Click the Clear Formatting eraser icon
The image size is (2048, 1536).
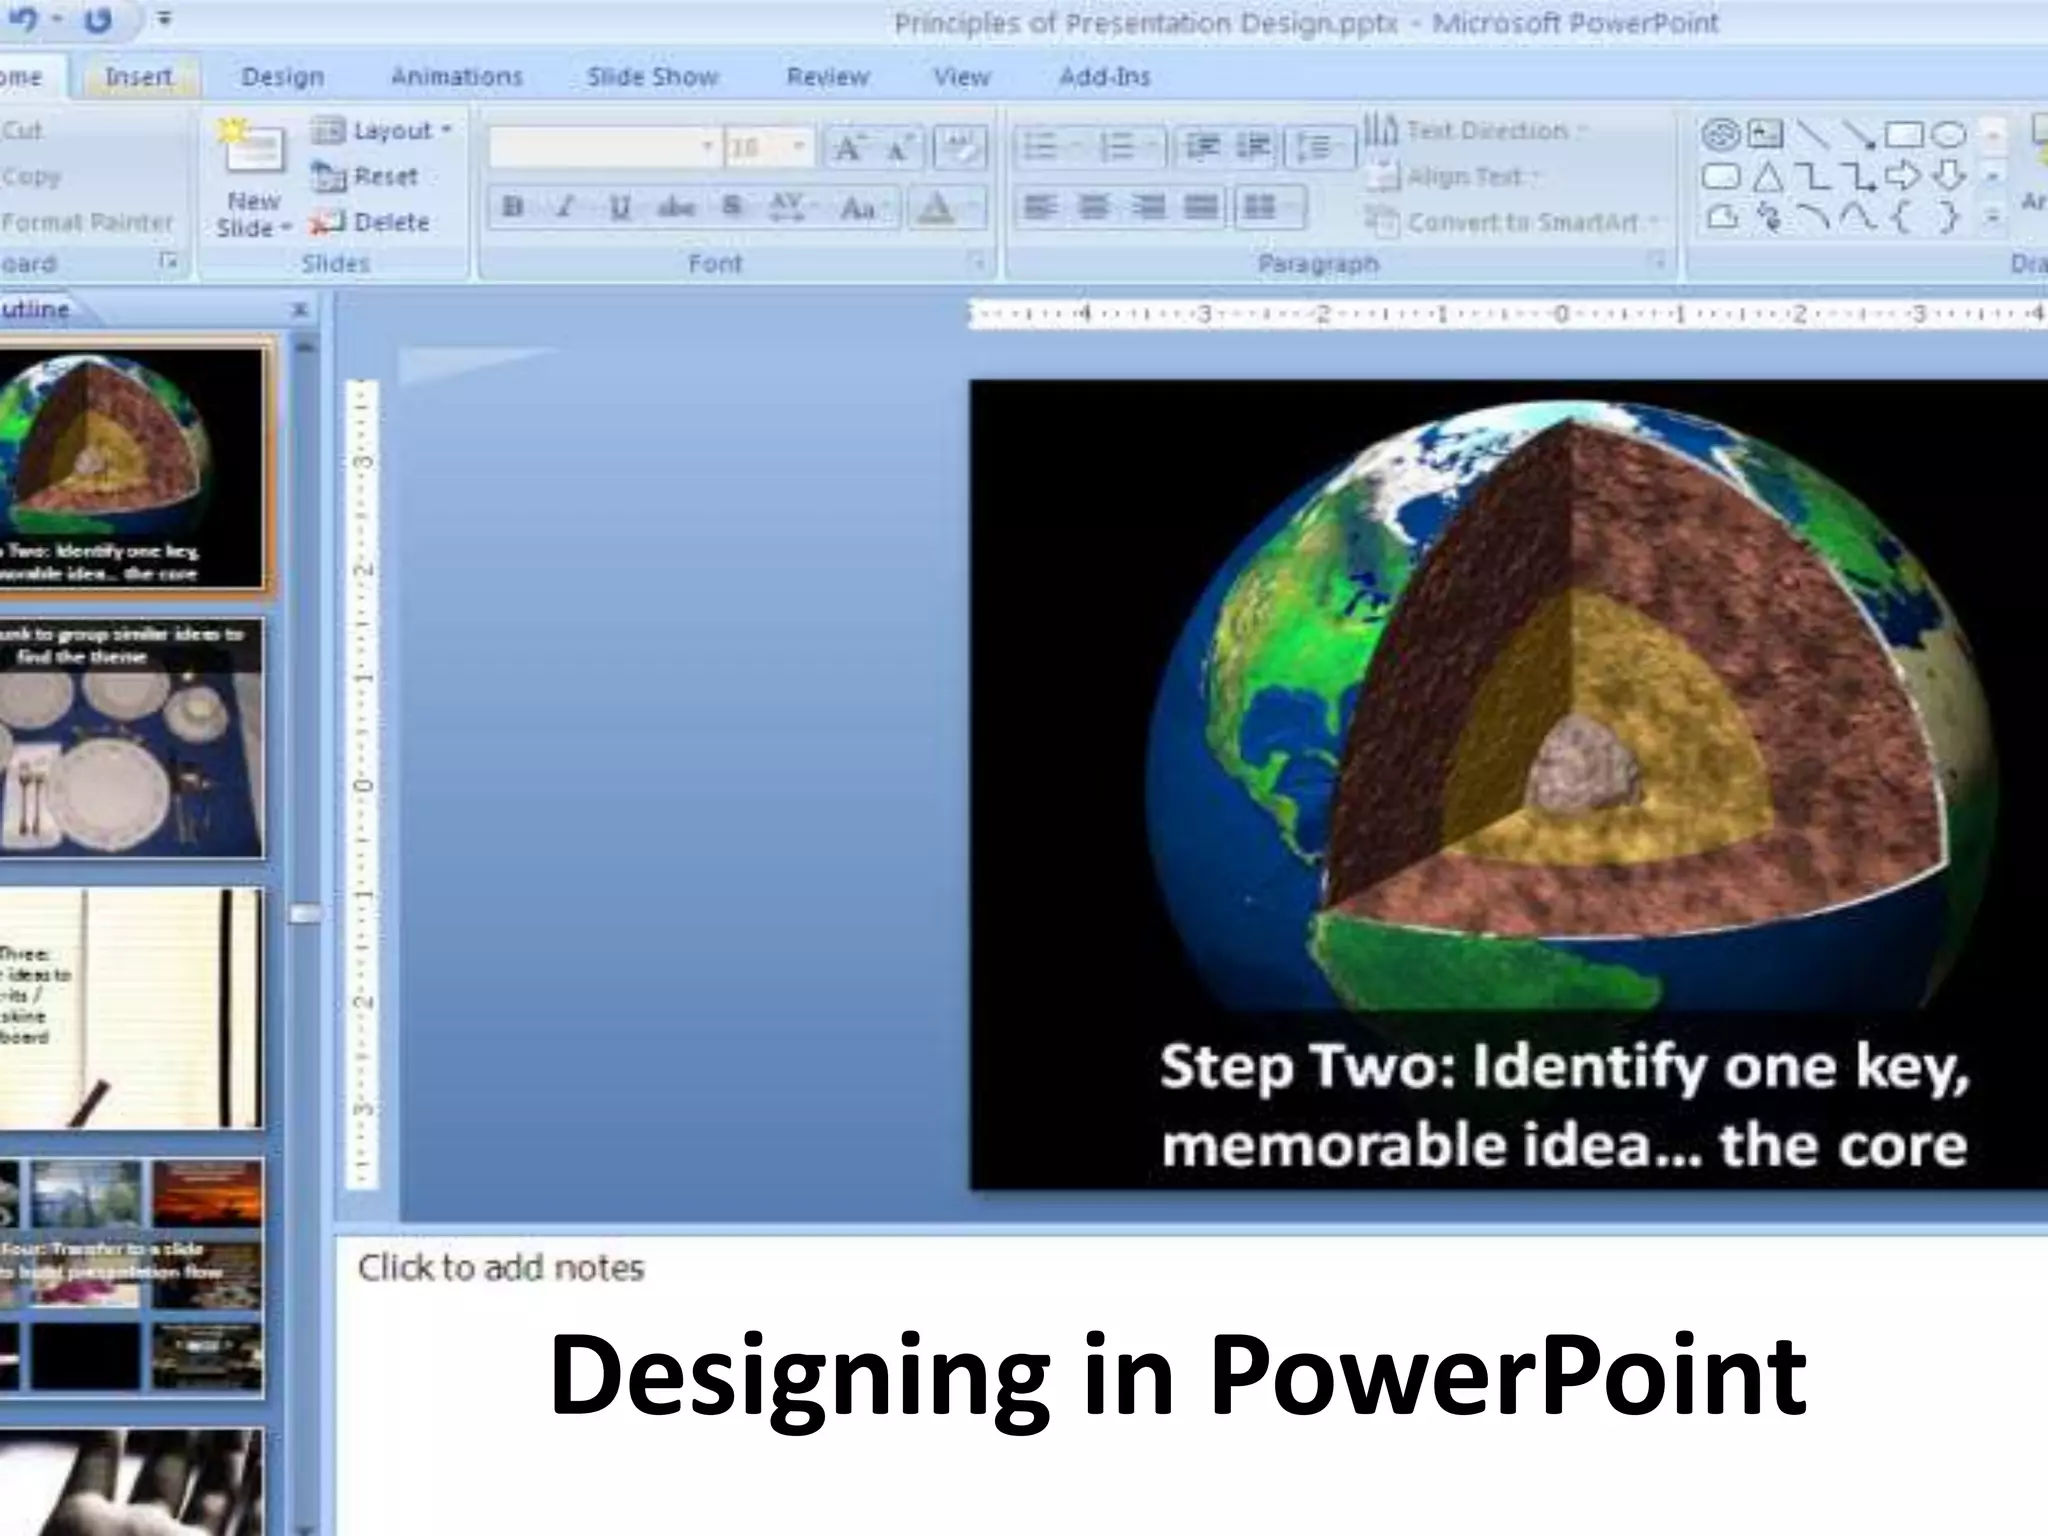960,149
